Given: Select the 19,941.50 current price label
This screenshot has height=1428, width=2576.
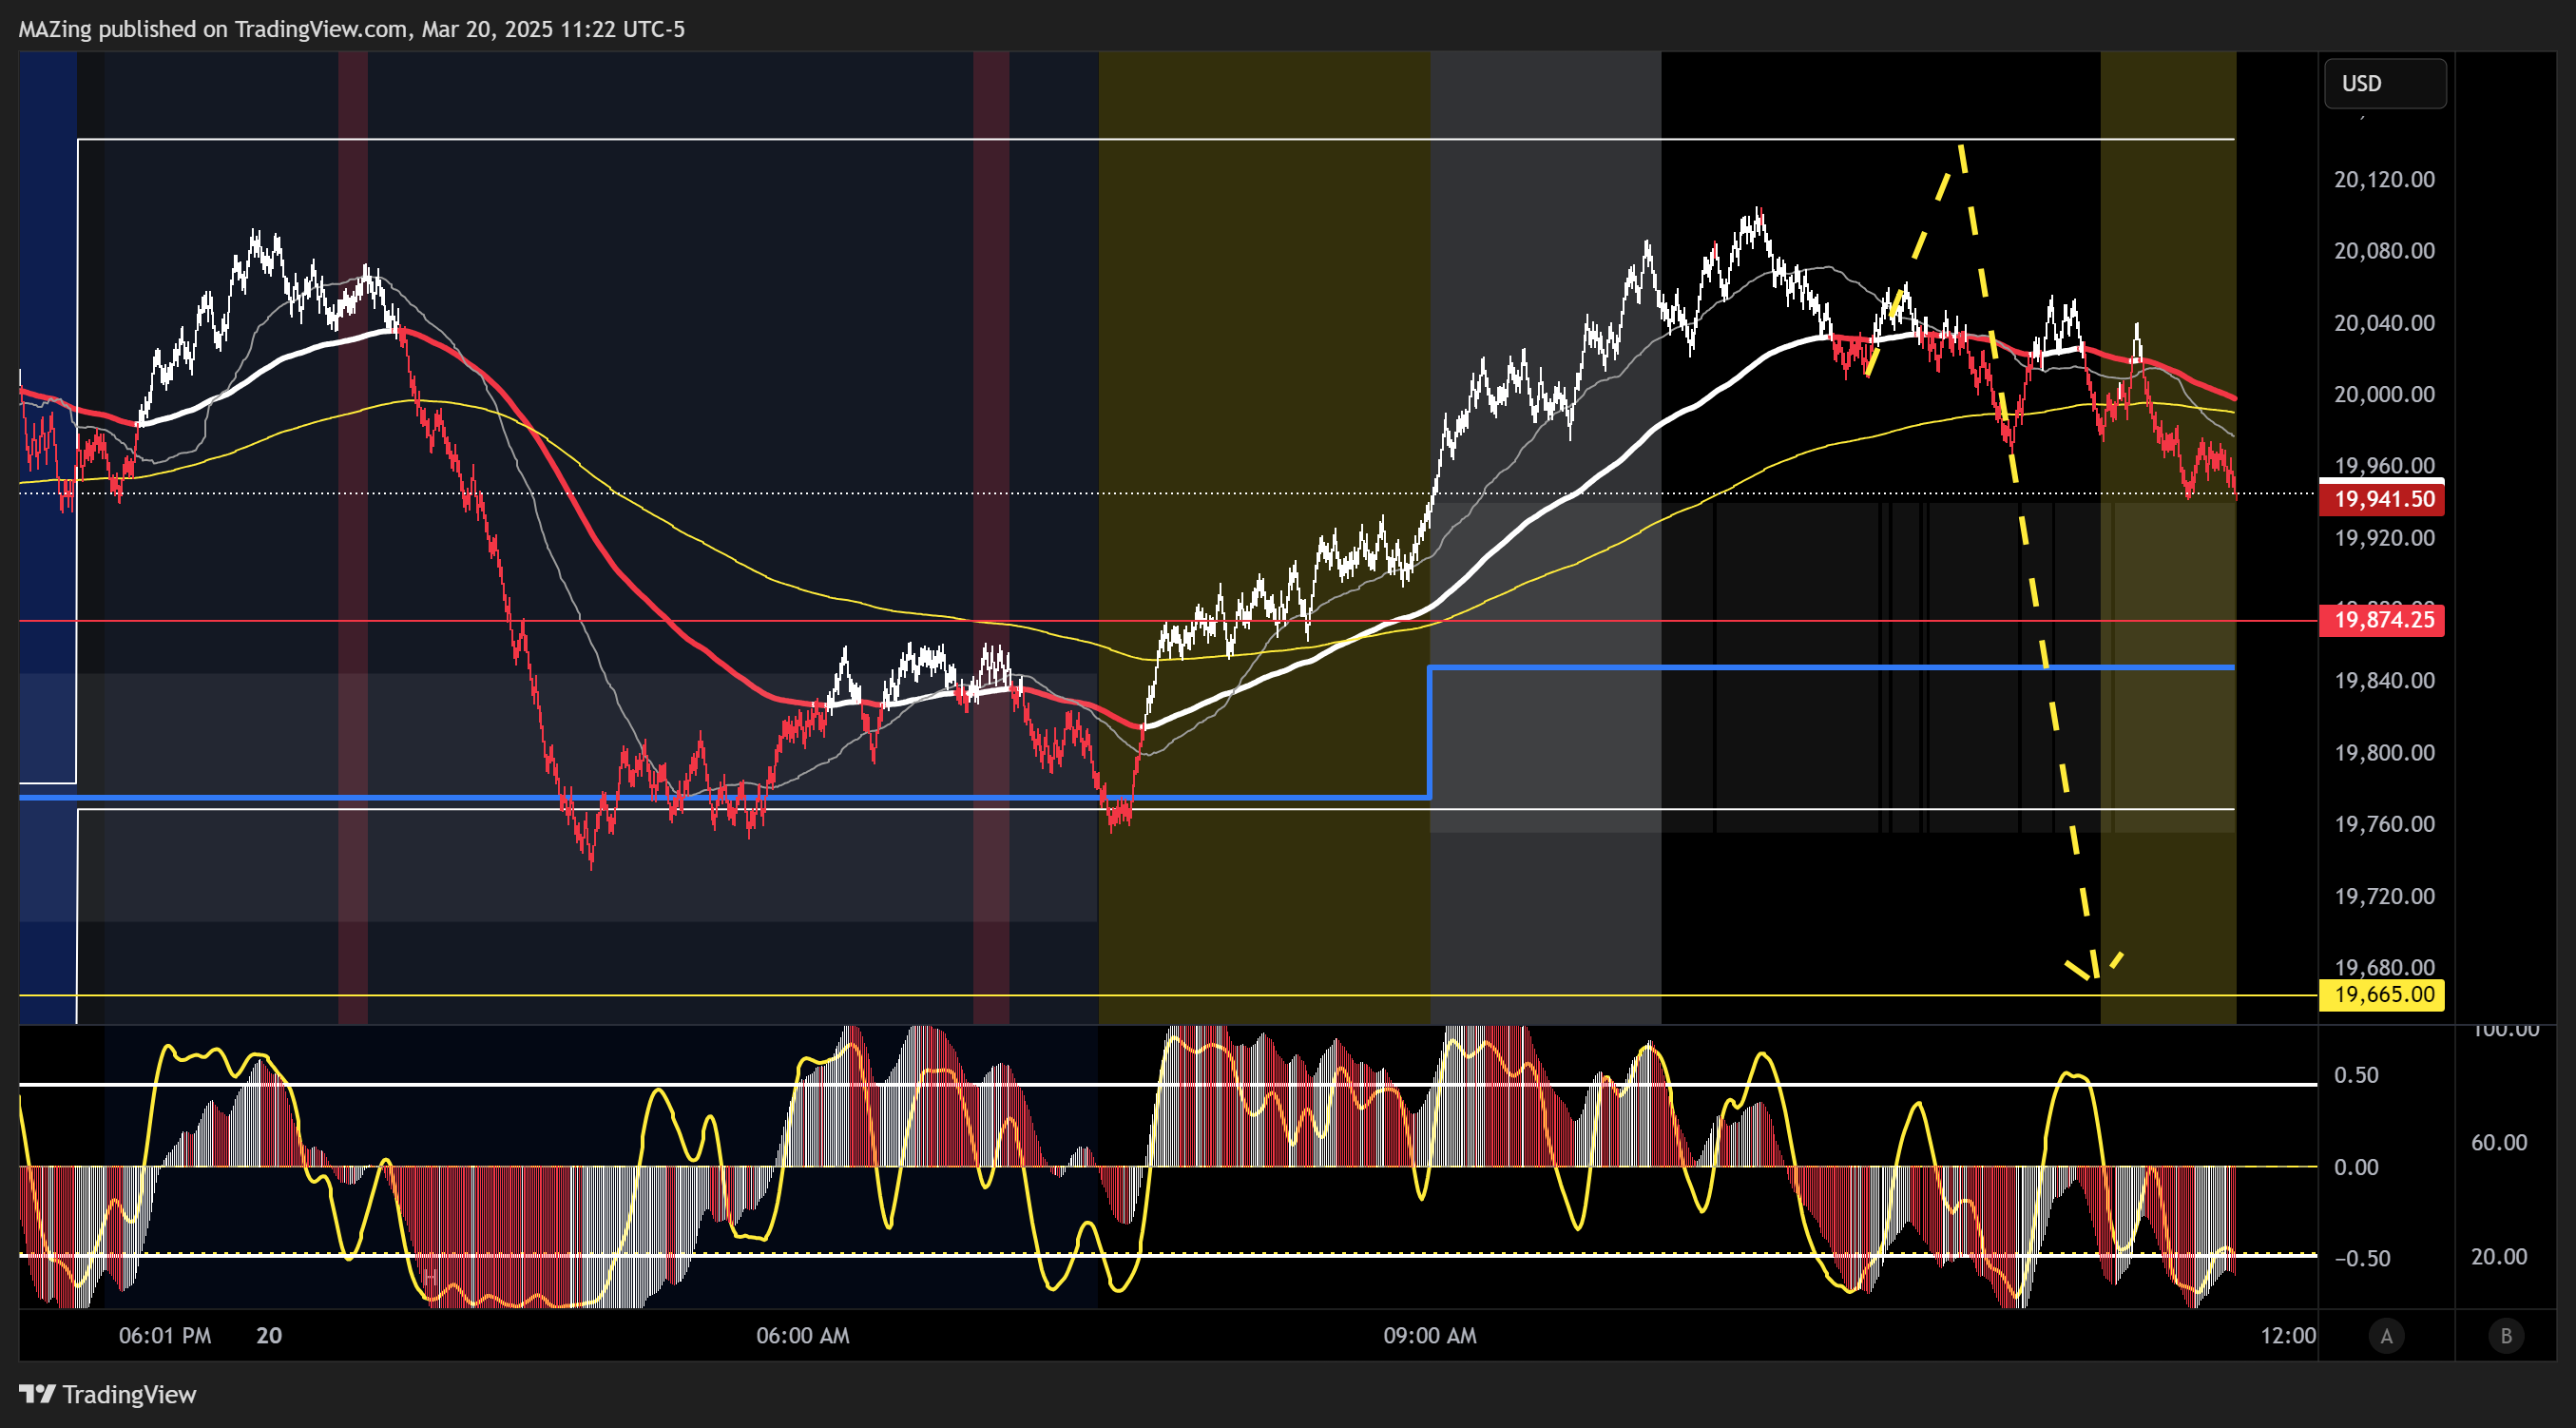Looking at the screenshot, I should (x=2382, y=499).
